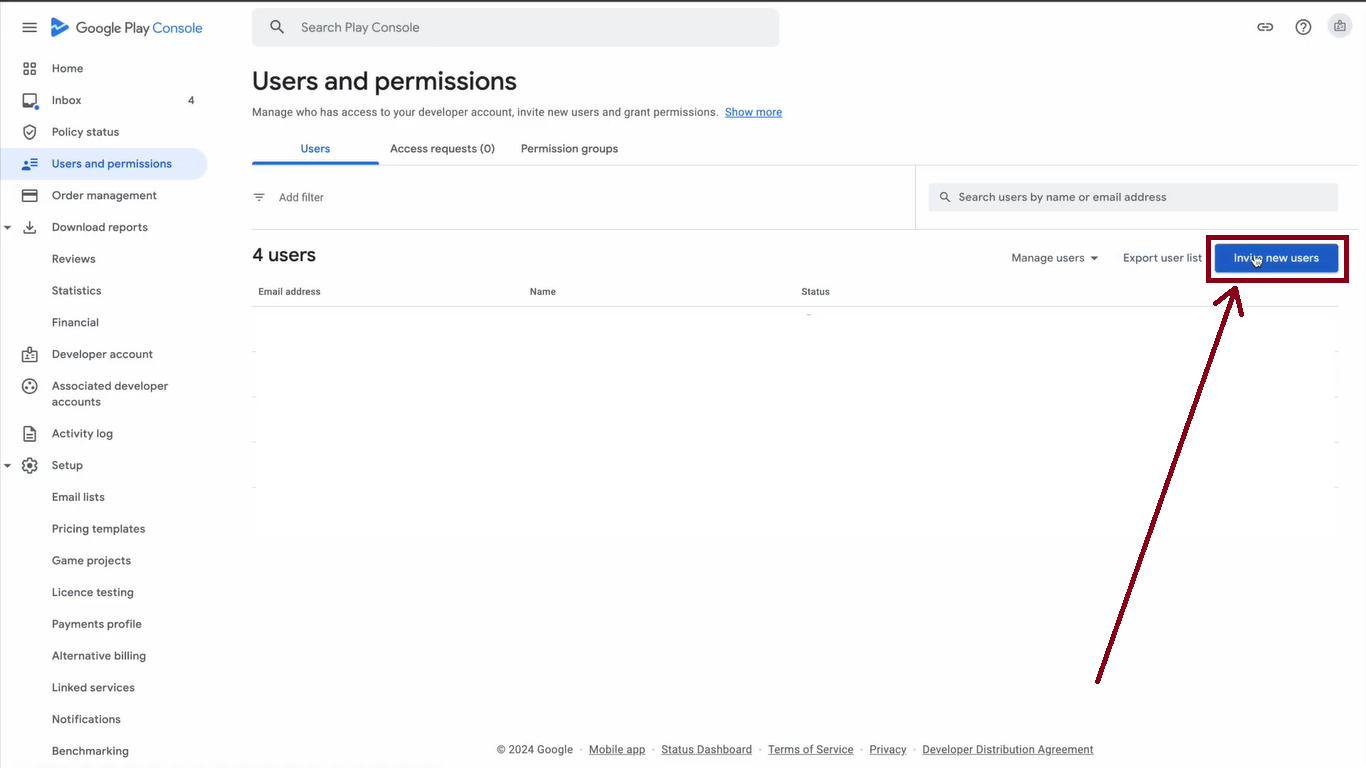Click the Developer account icon
The width and height of the screenshot is (1366, 768).
pos(30,355)
